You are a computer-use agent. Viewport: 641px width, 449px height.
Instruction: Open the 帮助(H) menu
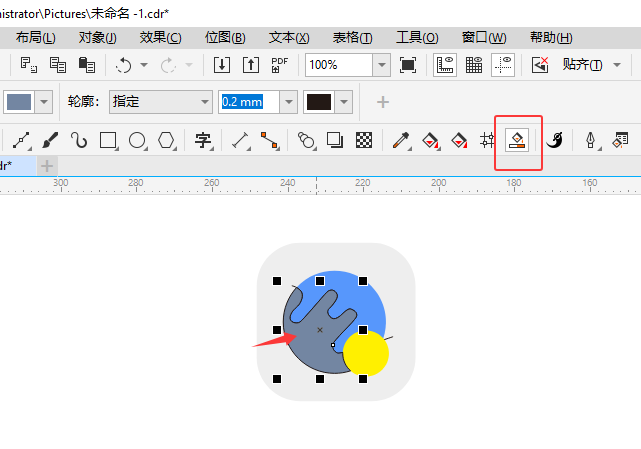(551, 38)
